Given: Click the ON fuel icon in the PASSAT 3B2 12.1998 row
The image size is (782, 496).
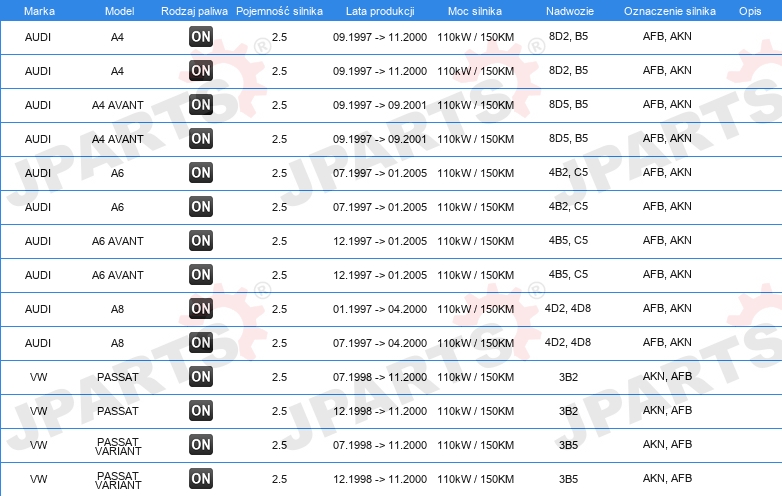Looking at the screenshot, I should tap(201, 410).
